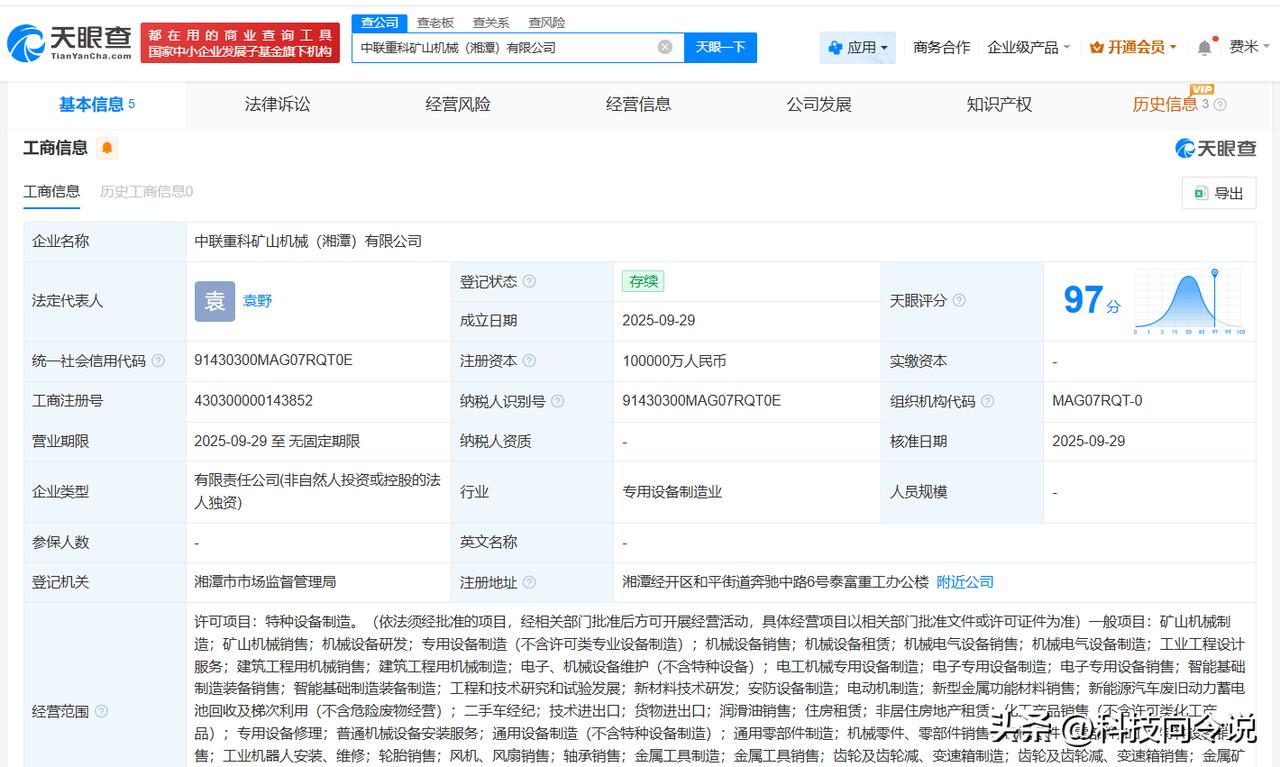The width and height of the screenshot is (1280, 767).
Task: Click the 经营范围 description paragraph
Action: [720, 688]
